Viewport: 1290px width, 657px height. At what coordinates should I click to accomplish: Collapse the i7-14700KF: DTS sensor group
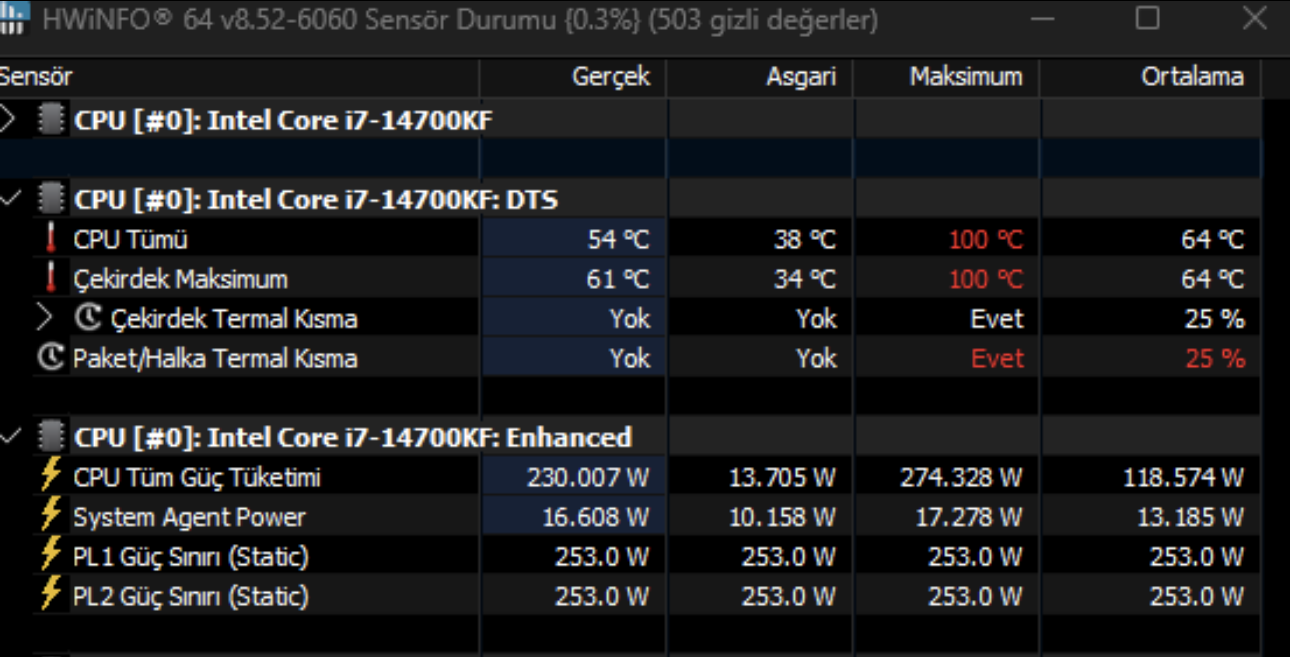(9, 199)
